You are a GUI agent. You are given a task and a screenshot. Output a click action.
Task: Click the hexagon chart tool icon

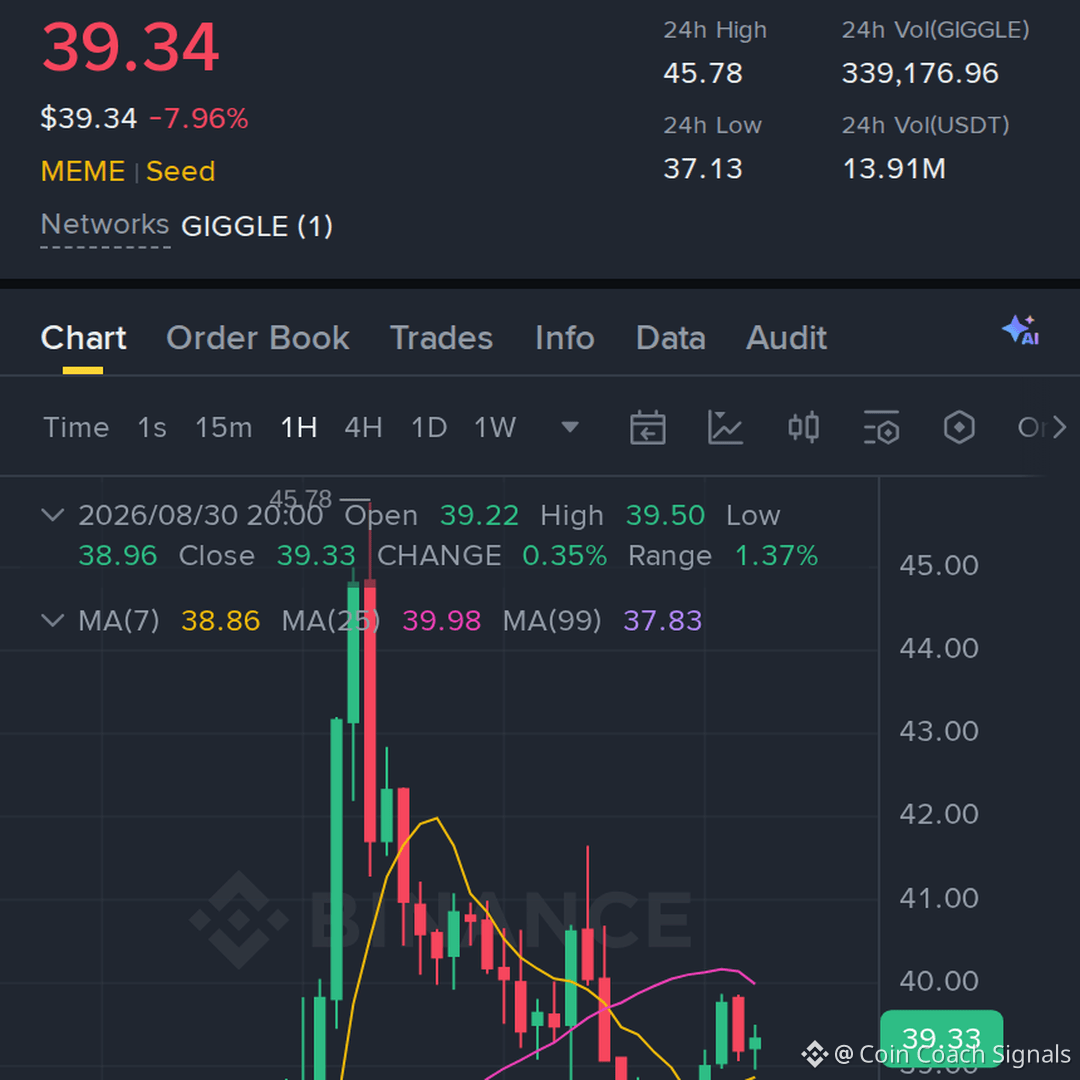[959, 427]
